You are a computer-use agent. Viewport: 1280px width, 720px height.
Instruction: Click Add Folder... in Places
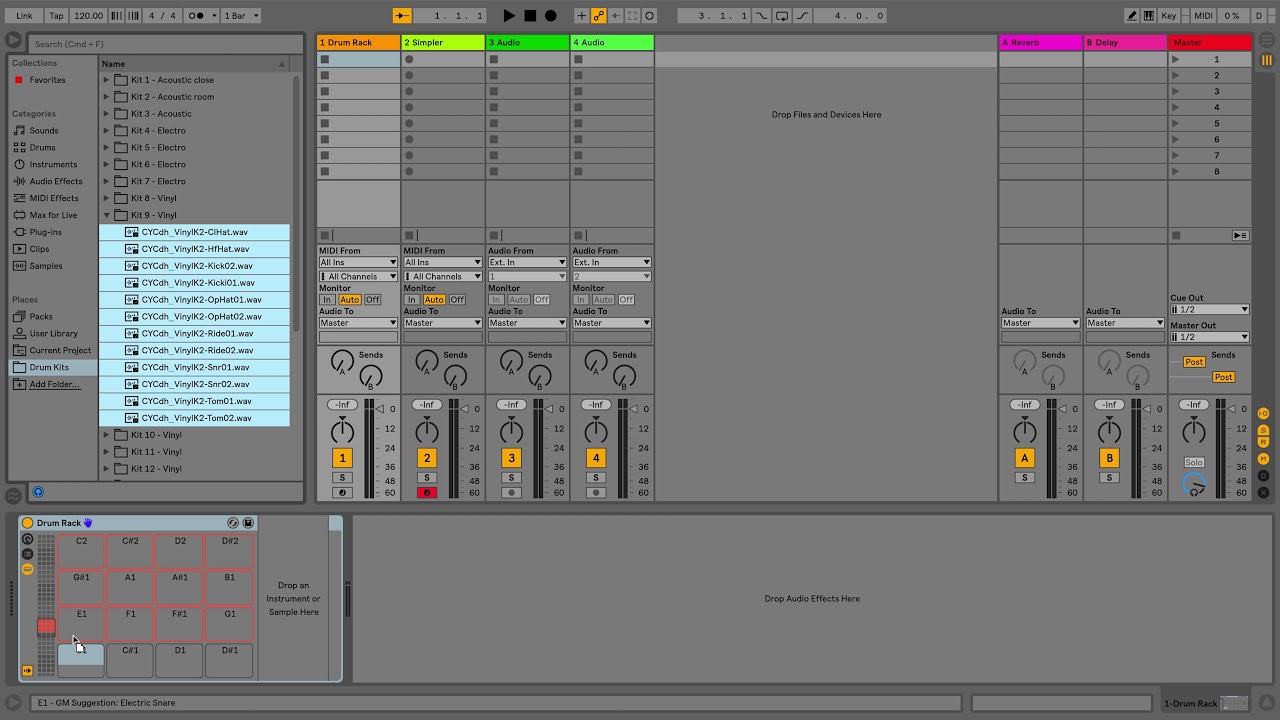[x=55, y=385]
